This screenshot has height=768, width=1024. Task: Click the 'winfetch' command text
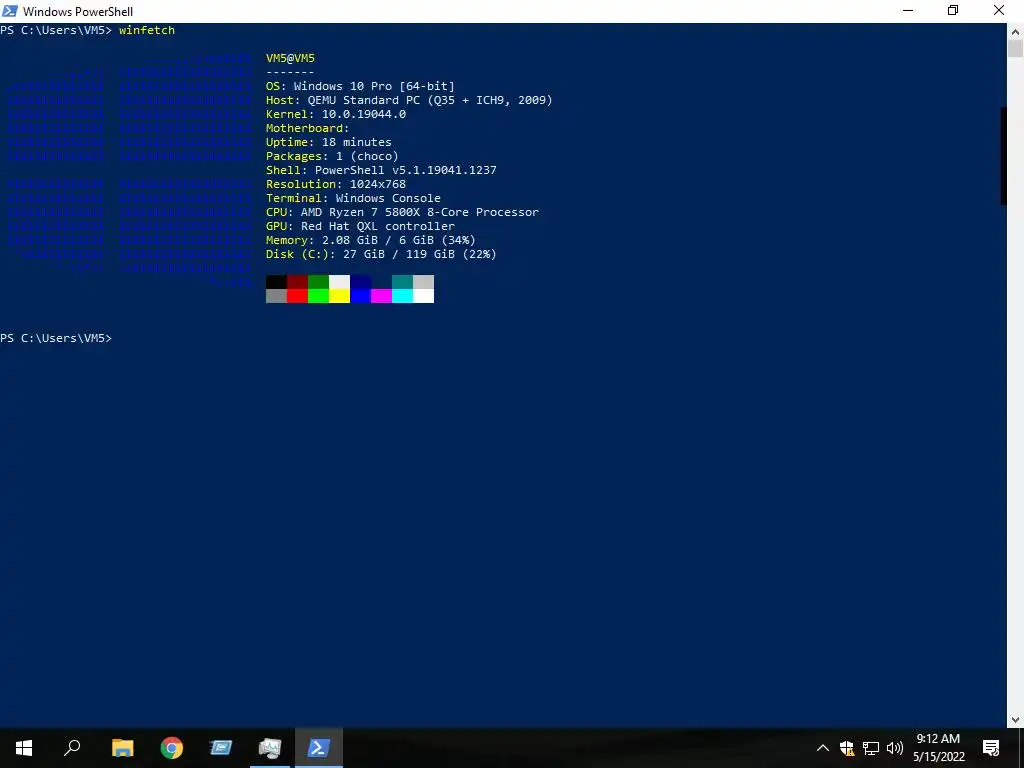[x=147, y=30]
